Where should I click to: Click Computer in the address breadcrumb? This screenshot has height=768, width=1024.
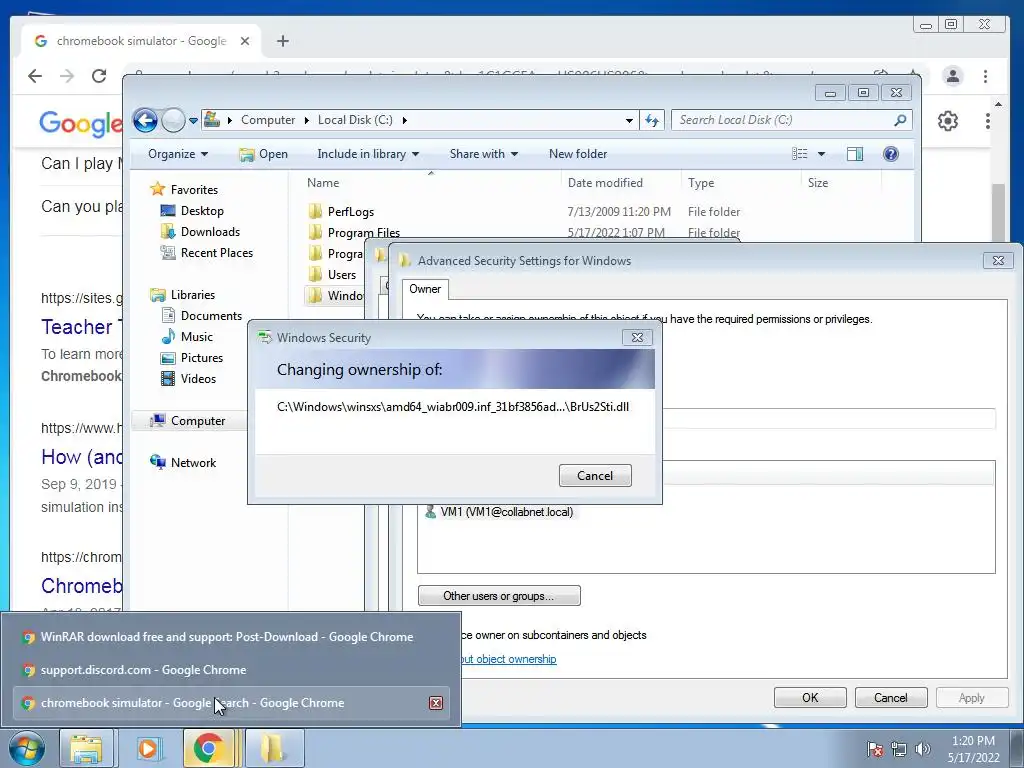268,120
